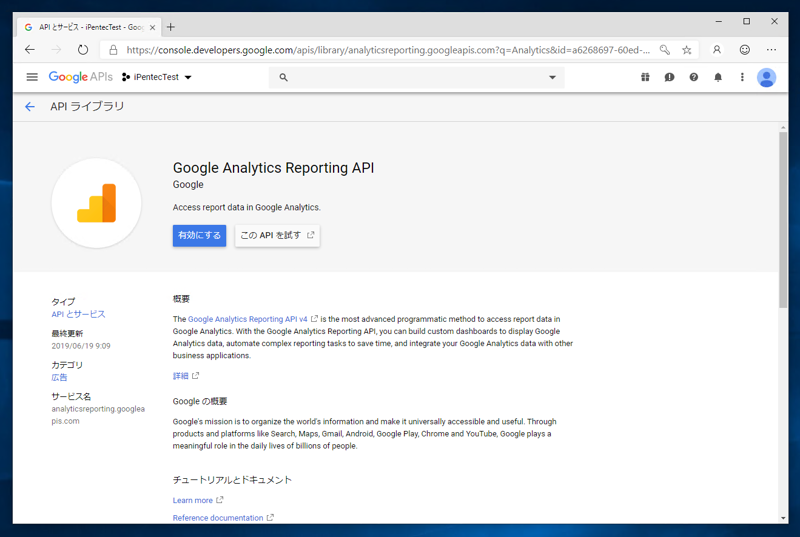Open the hamburger navigation menu

(x=32, y=77)
